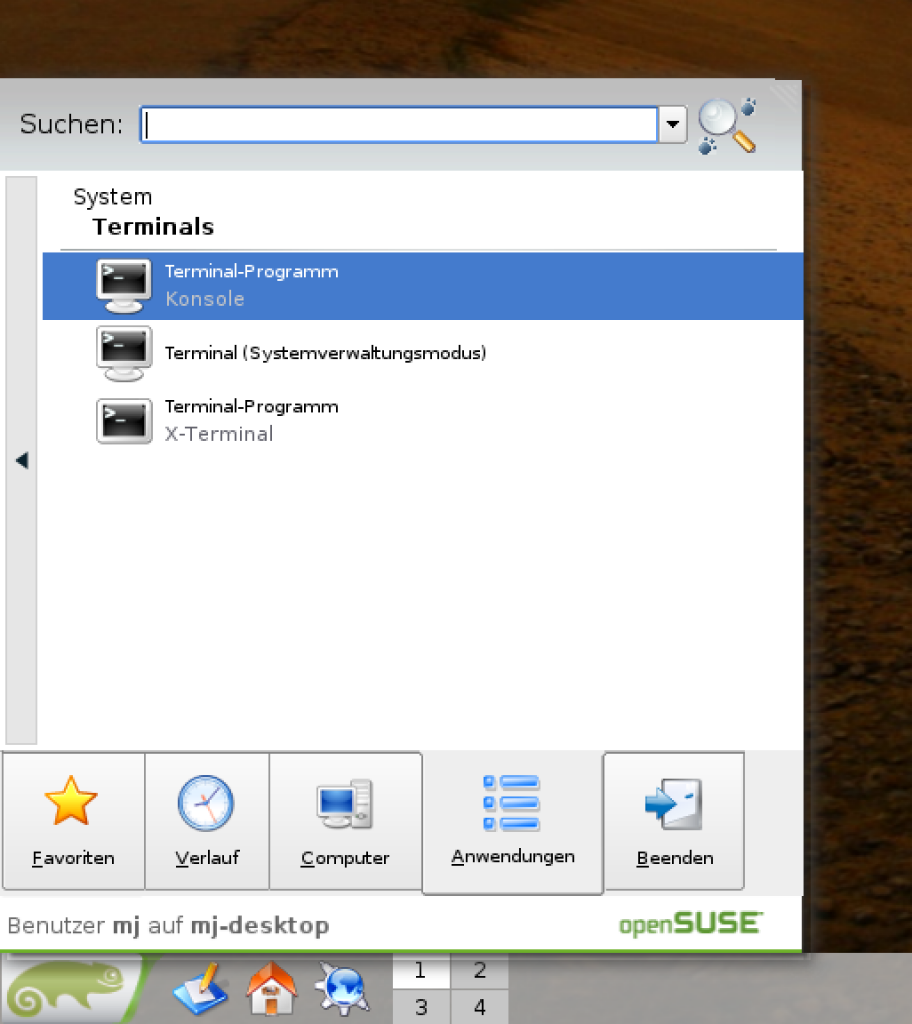Screen dimensions: 912x1024
Task: Switch to the Favoriten tab
Action: 73,821
